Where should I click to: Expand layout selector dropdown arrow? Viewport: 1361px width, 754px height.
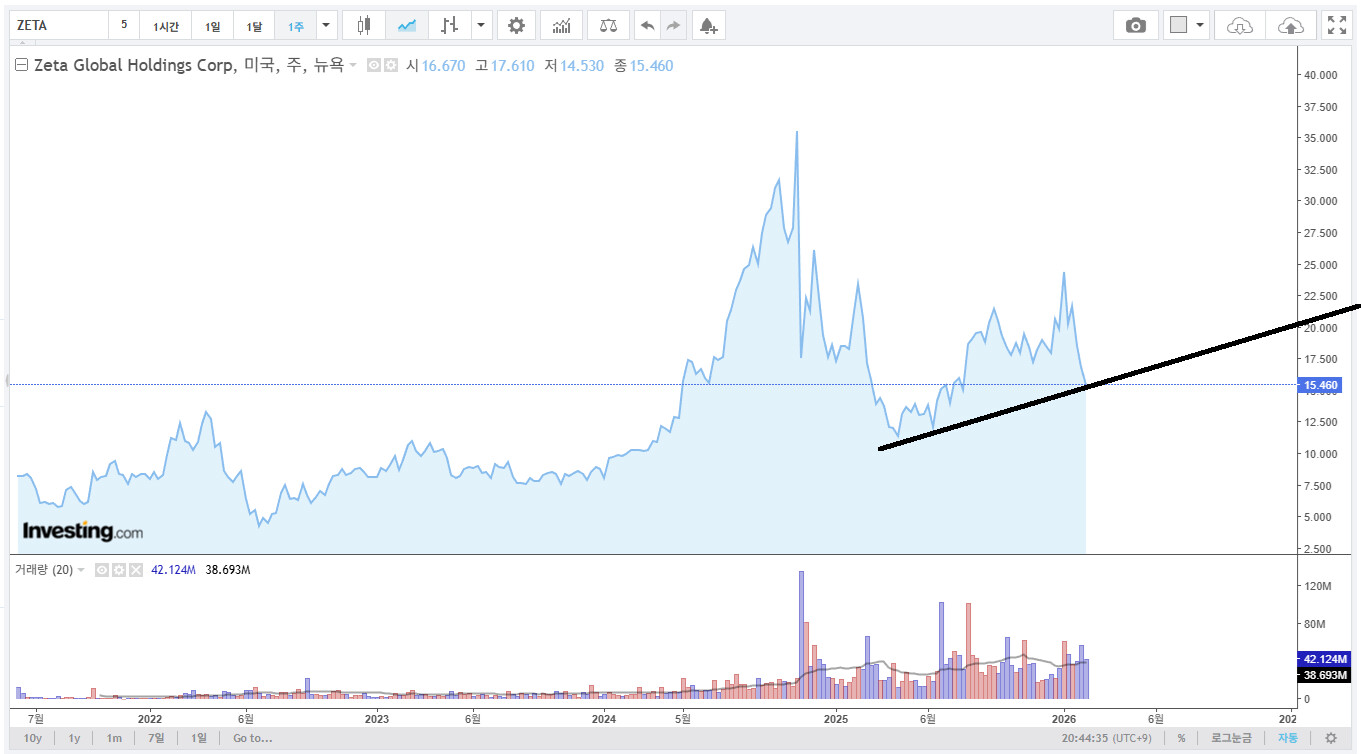click(1200, 26)
